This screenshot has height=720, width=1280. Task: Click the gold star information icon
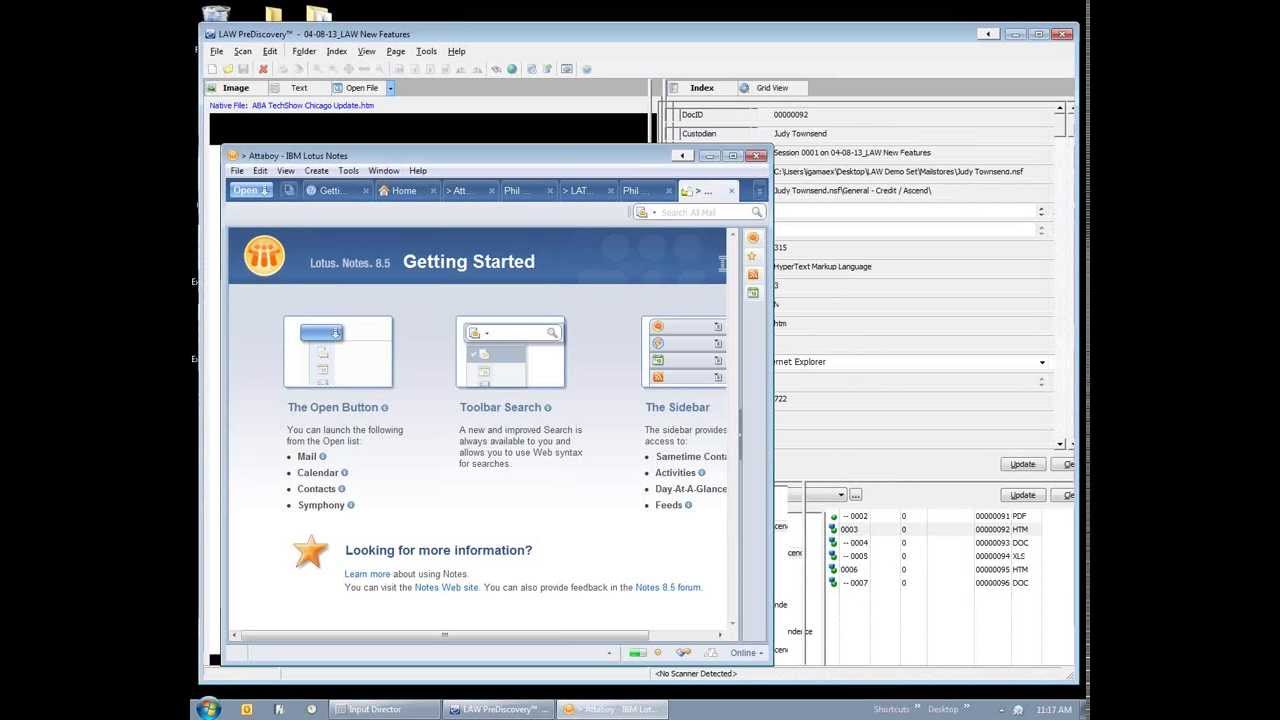tap(311, 552)
